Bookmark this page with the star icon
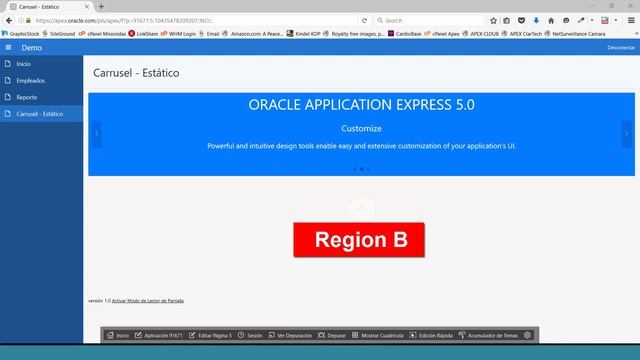This screenshot has height=360, width=640. (493, 20)
